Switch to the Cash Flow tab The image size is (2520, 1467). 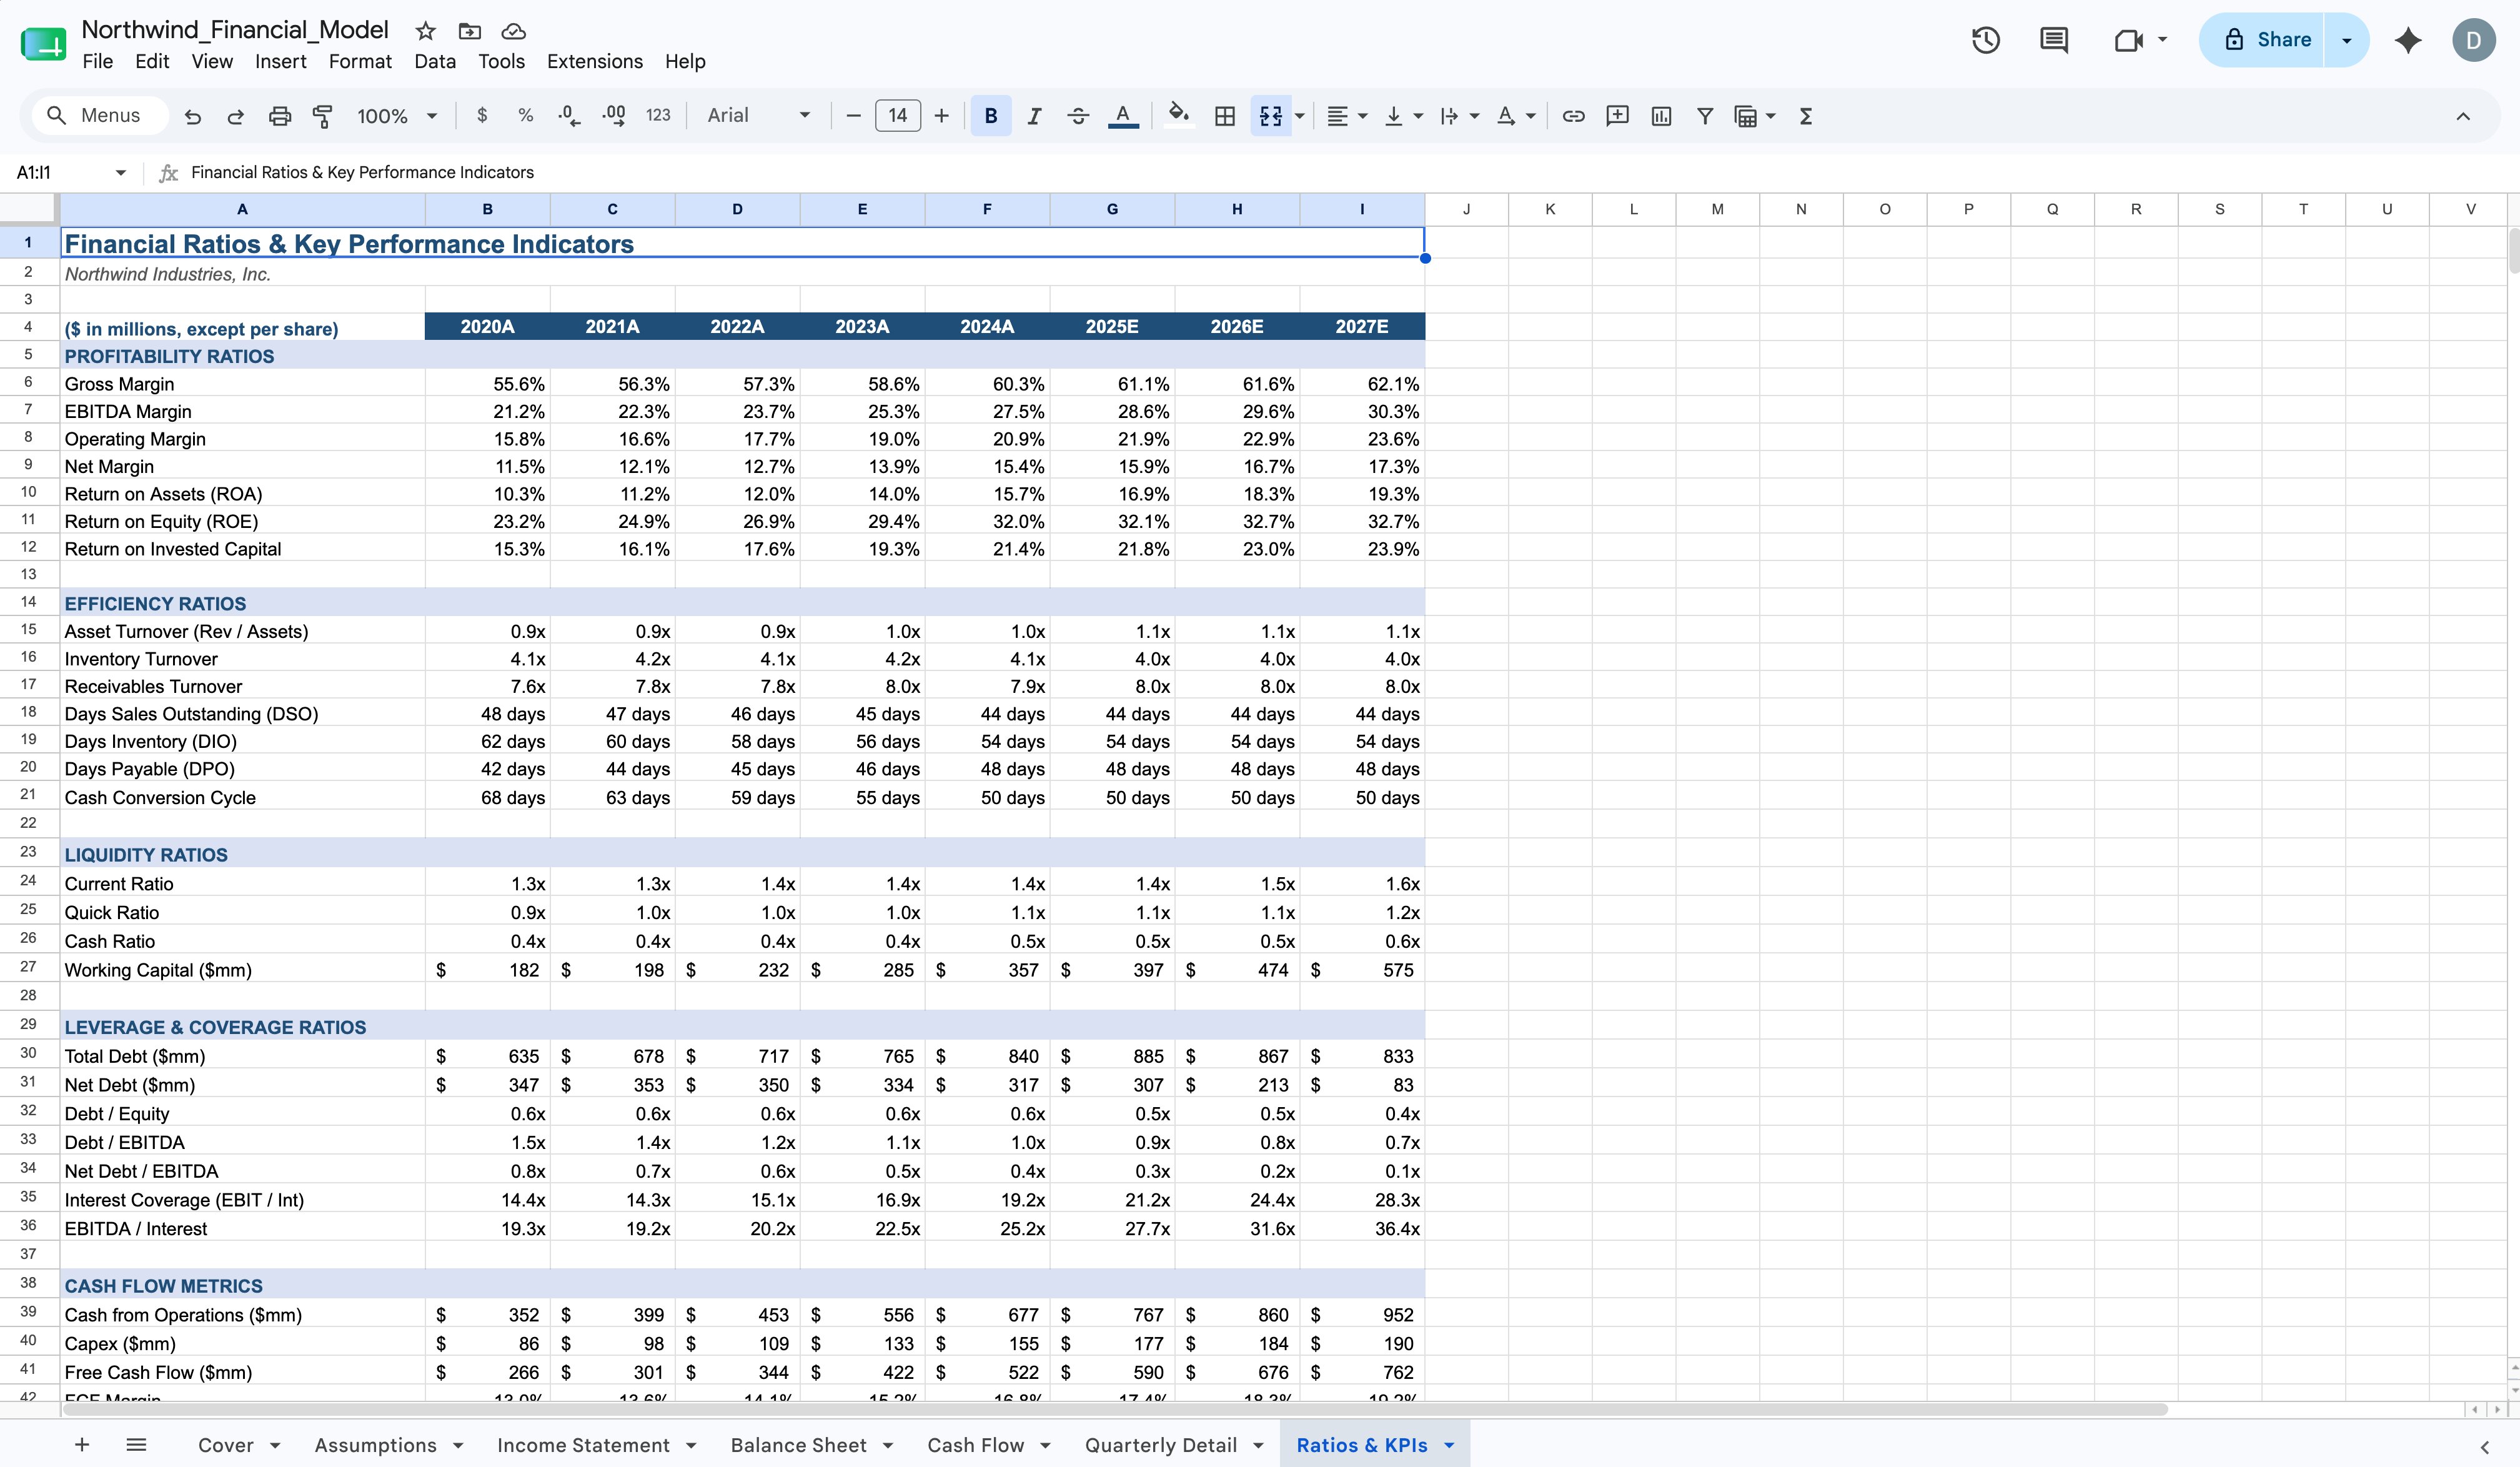tap(975, 1445)
